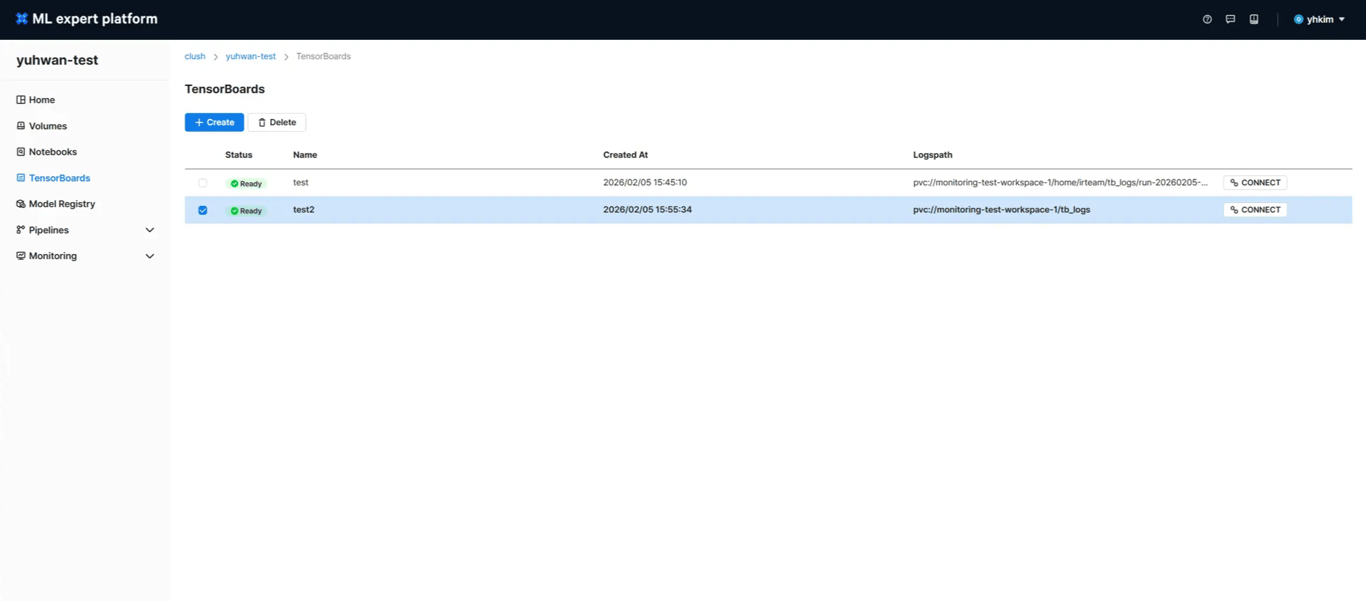Click the Volumes icon in sidebar

click(x=21, y=126)
